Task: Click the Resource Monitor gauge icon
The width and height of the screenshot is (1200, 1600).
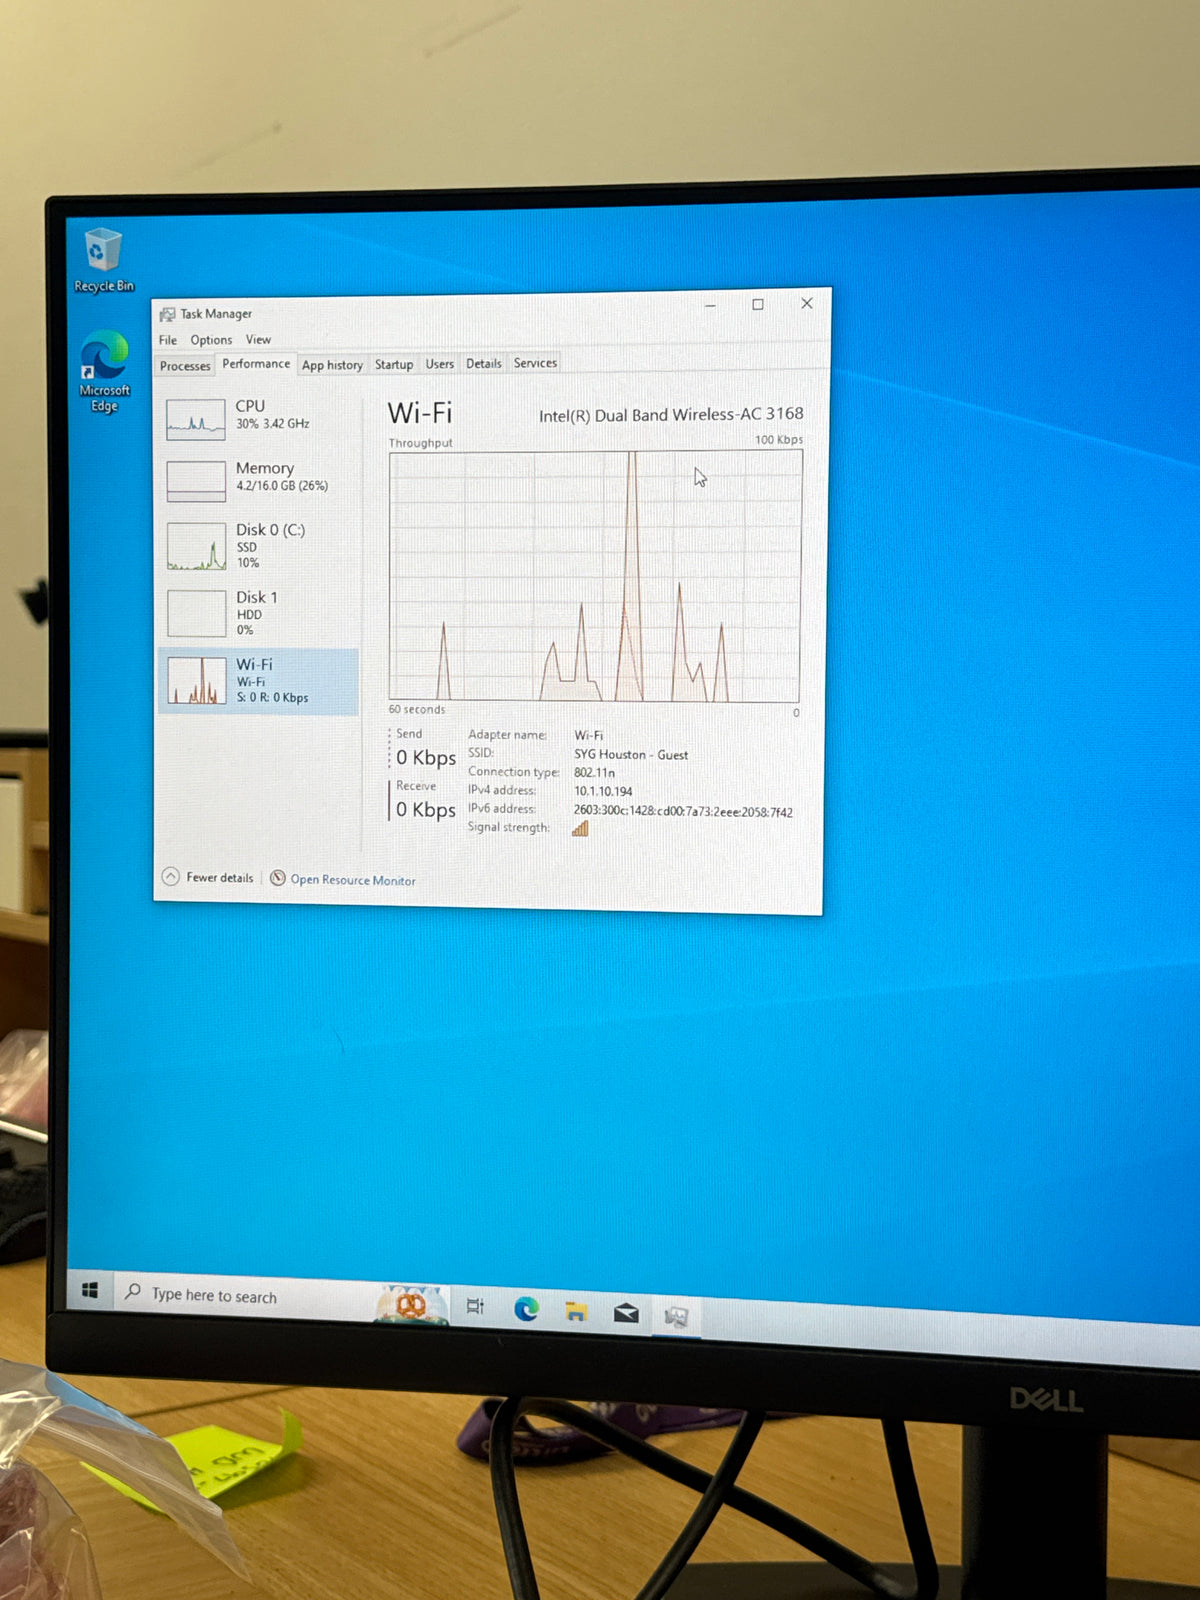Action: (278, 878)
